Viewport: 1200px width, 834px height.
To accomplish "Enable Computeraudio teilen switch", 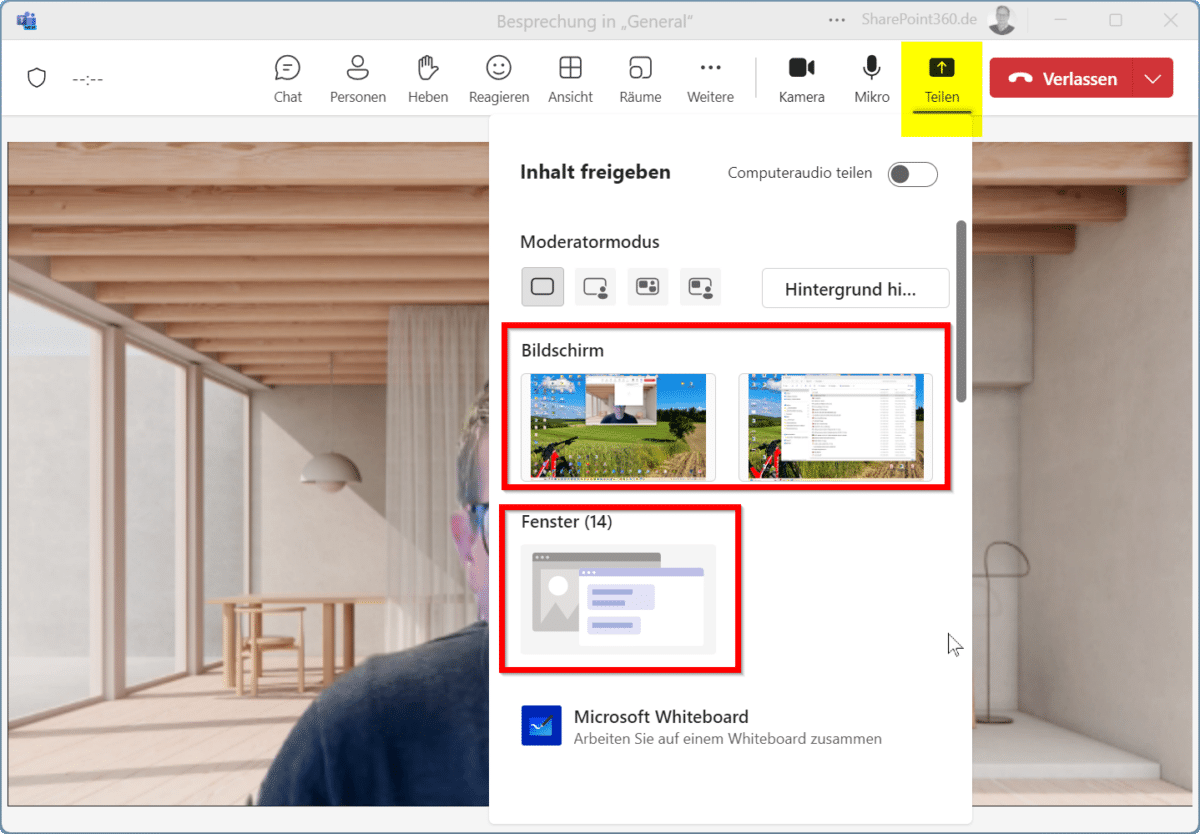I will coord(913,174).
